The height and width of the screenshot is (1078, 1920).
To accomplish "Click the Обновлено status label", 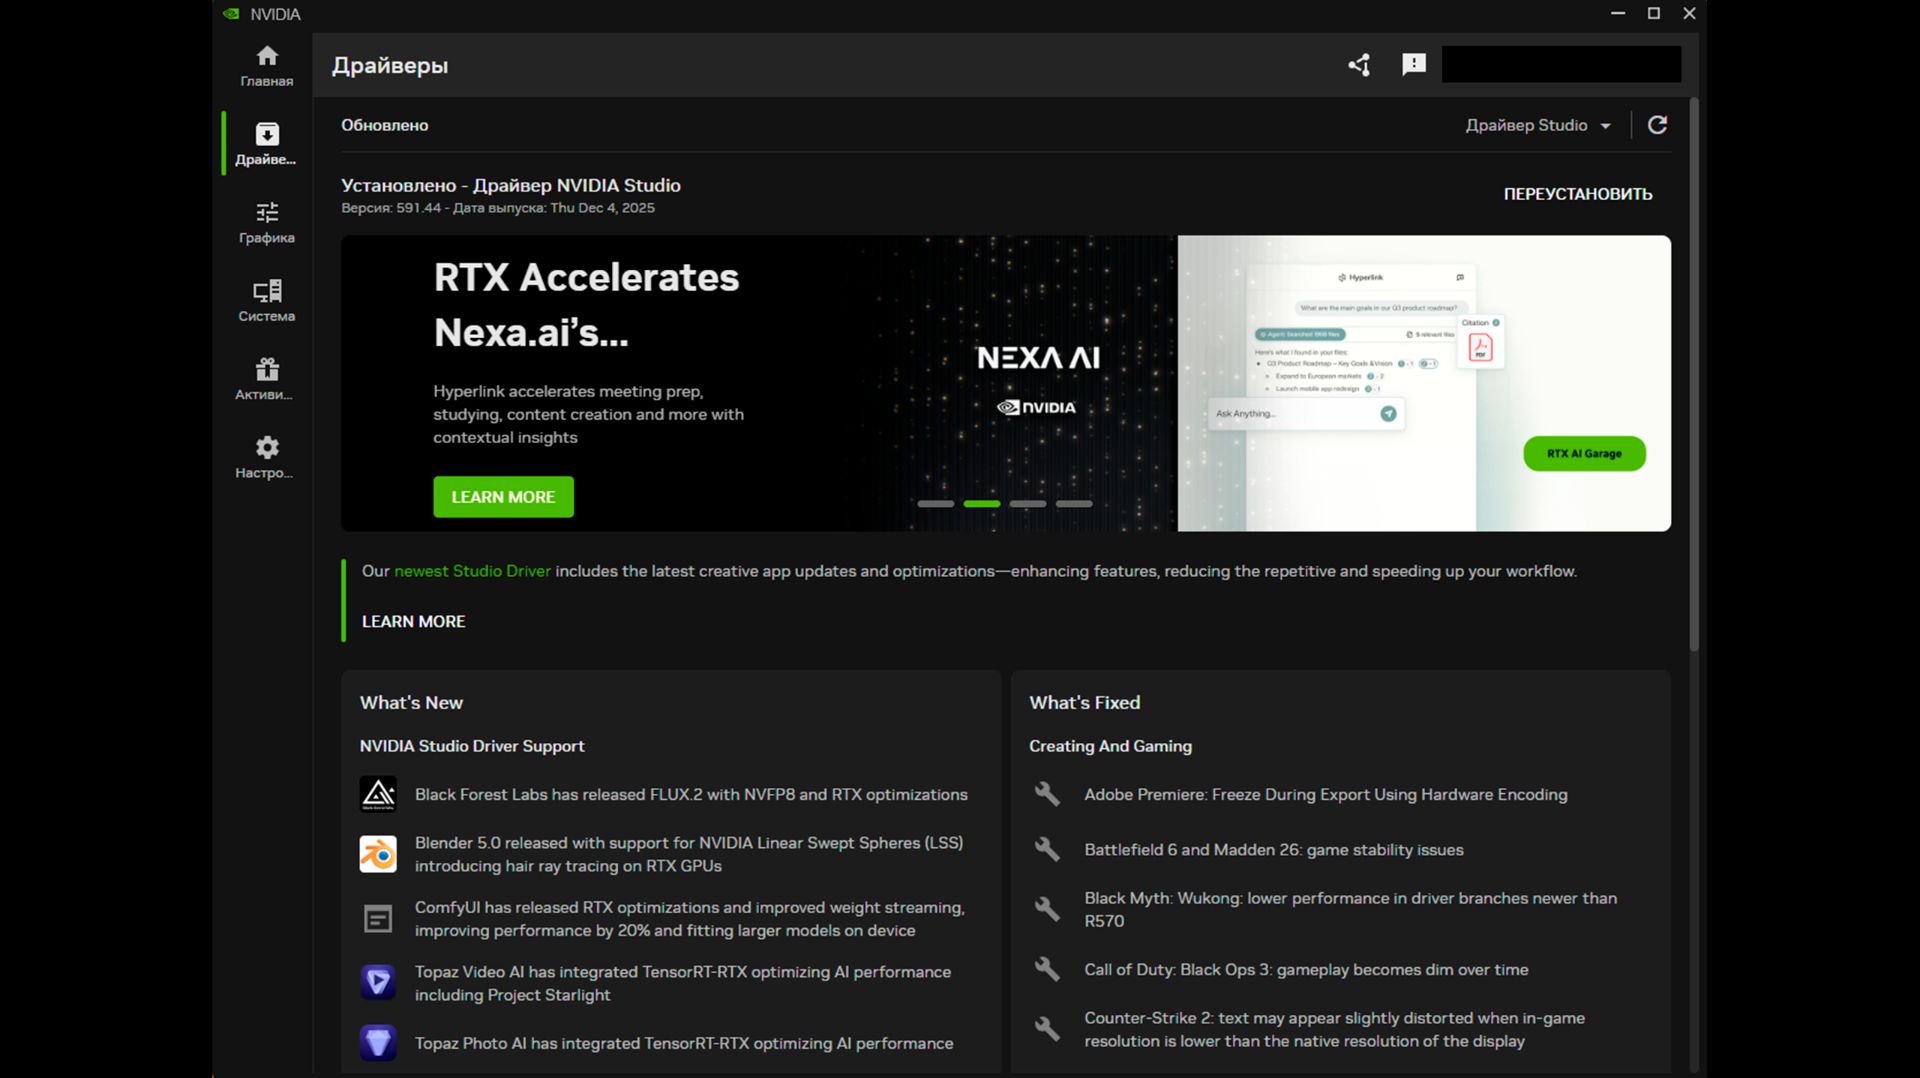I will 385,125.
